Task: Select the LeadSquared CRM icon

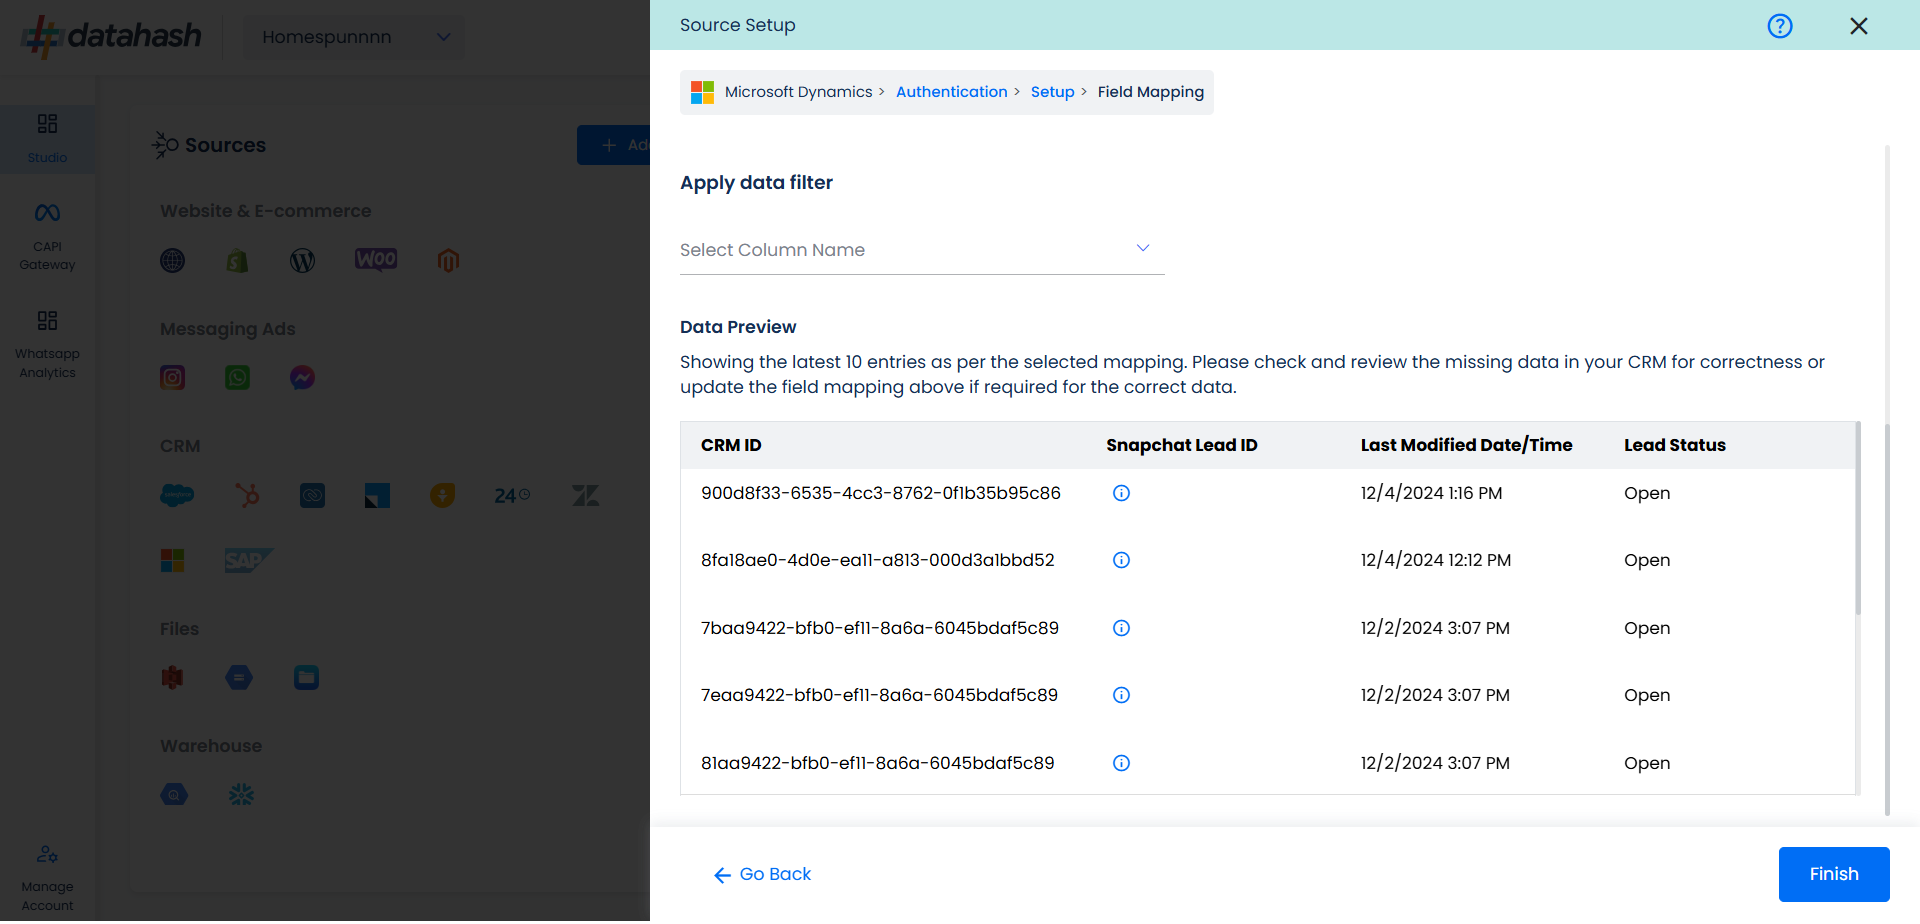Action: coord(377,496)
